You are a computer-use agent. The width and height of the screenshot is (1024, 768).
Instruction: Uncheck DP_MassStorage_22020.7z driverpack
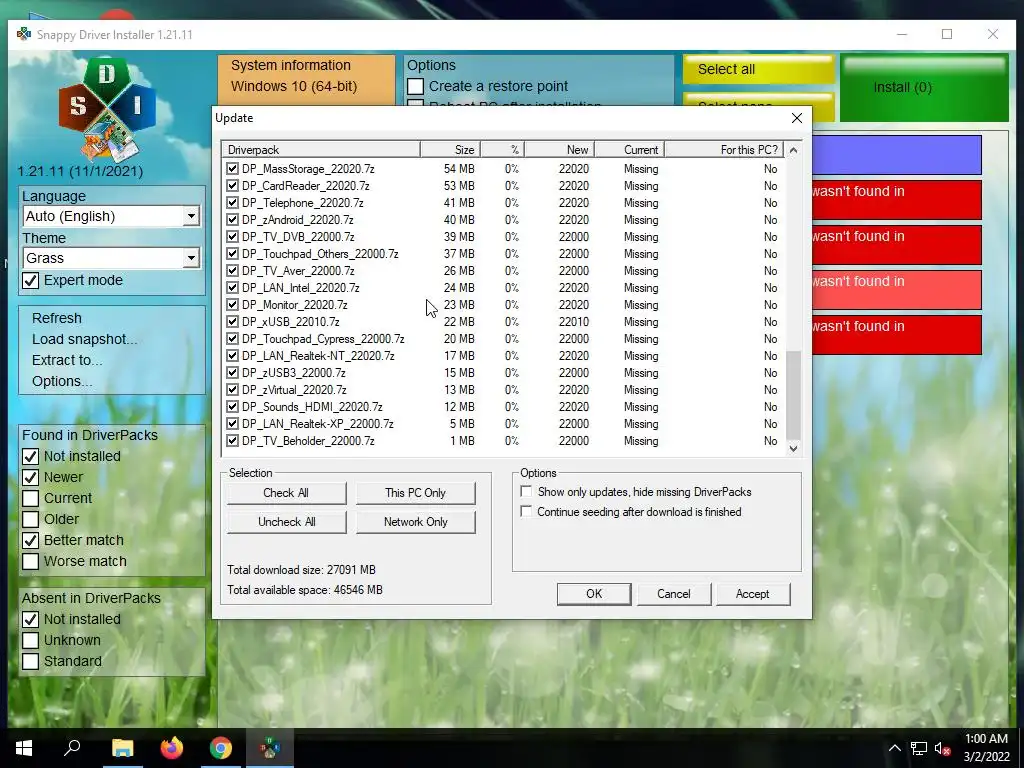[232, 168]
